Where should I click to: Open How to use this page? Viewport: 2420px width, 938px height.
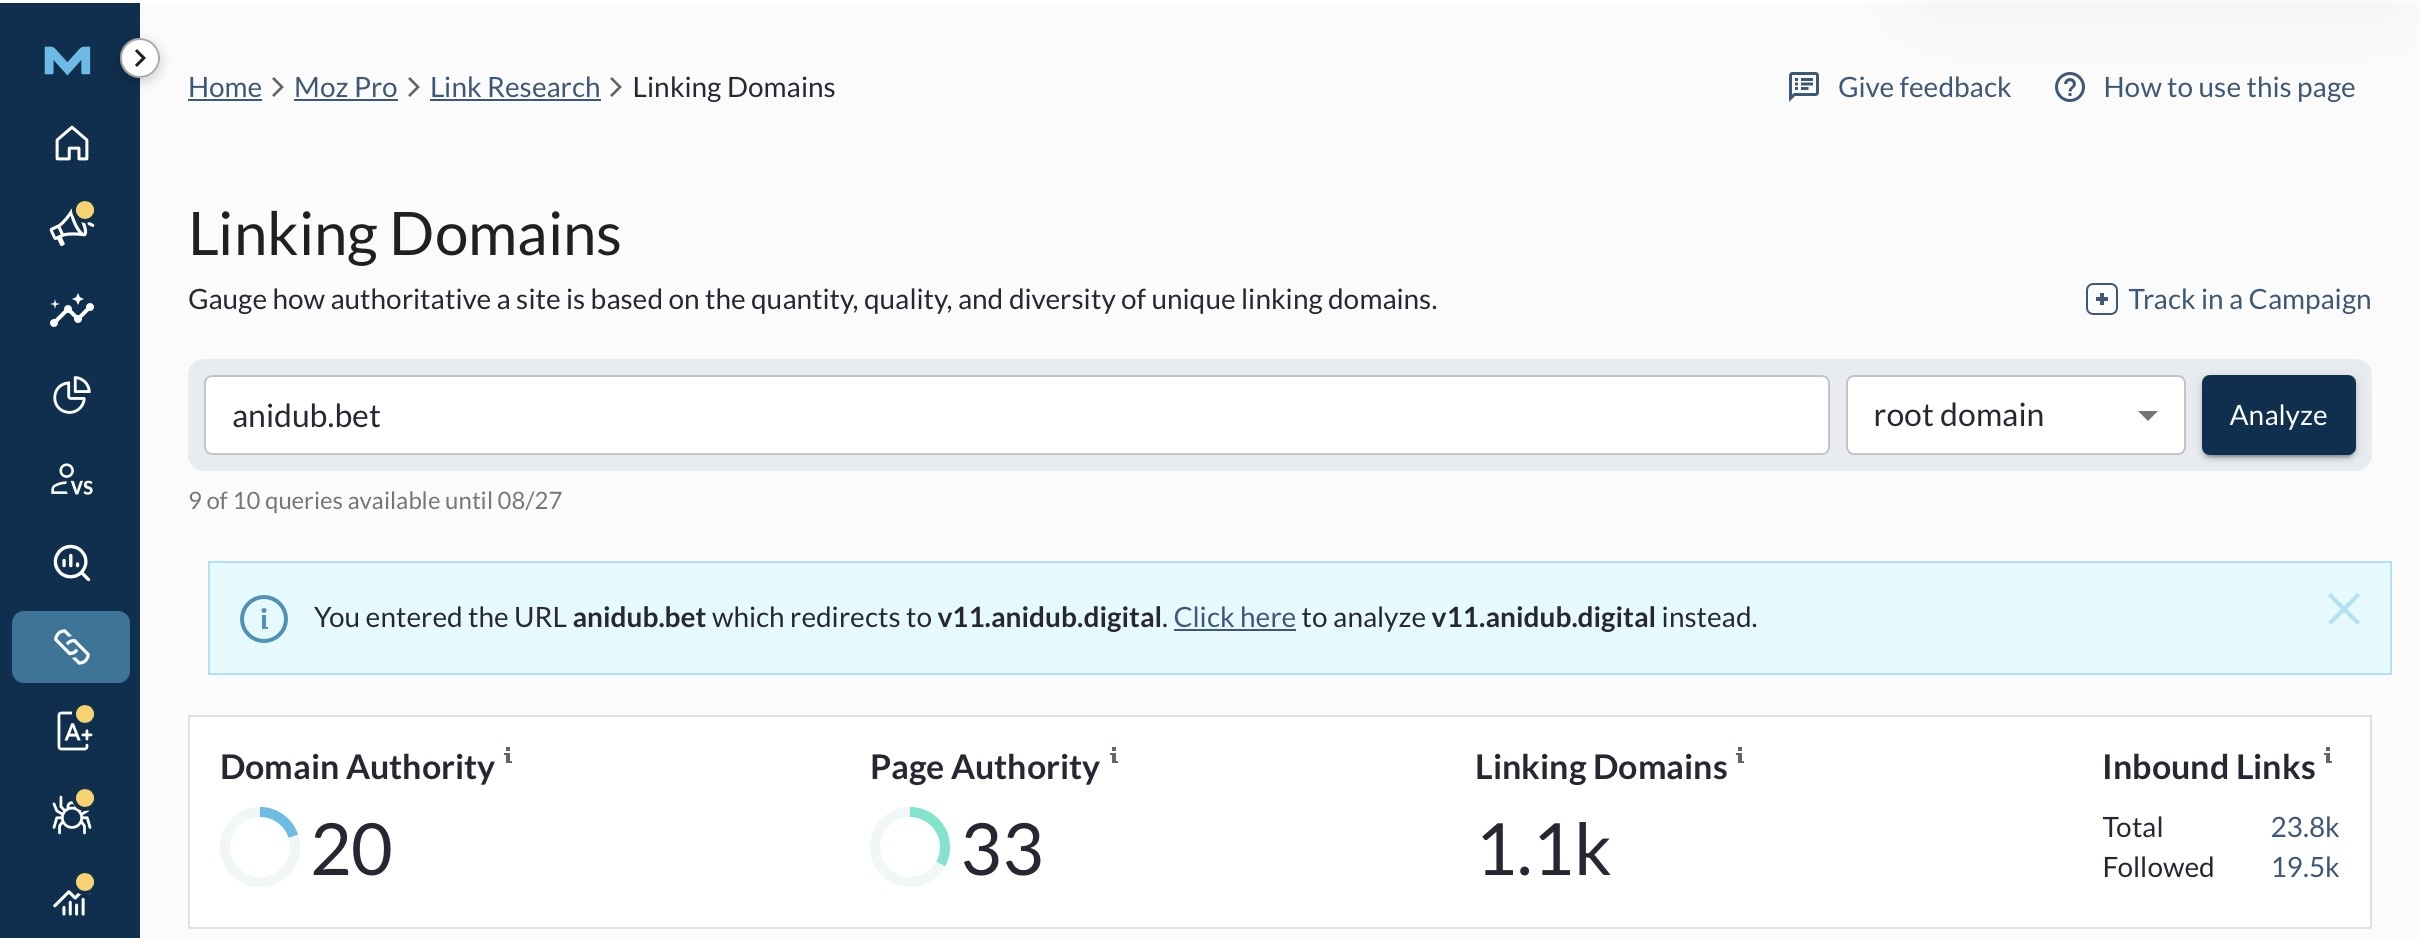tap(2229, 88)
